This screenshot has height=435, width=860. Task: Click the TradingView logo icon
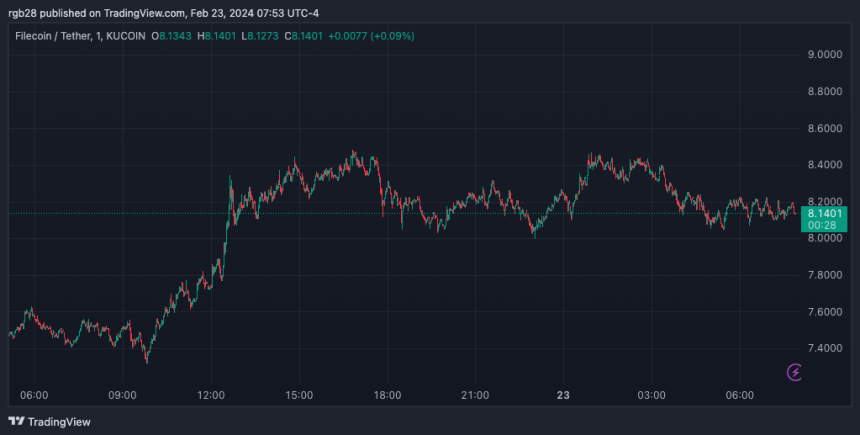pos(18,421)
